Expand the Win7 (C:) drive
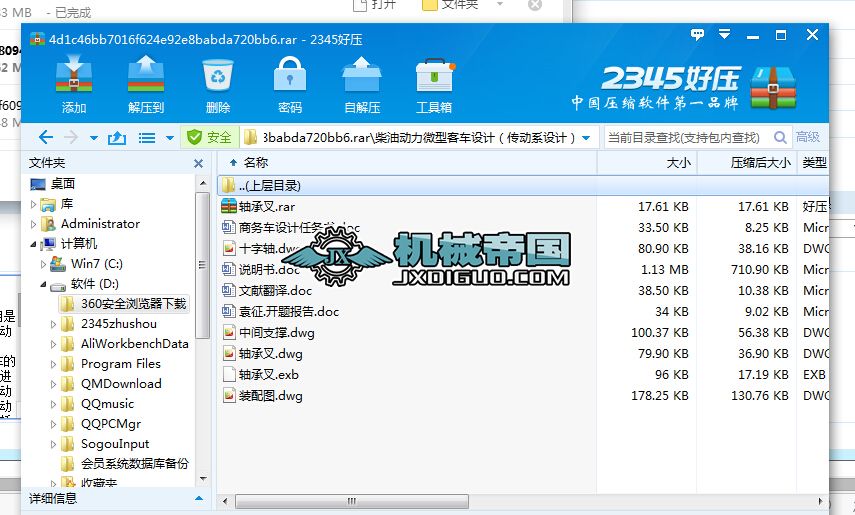The width and height of the screenshot is (855, 515). point(44,264)
